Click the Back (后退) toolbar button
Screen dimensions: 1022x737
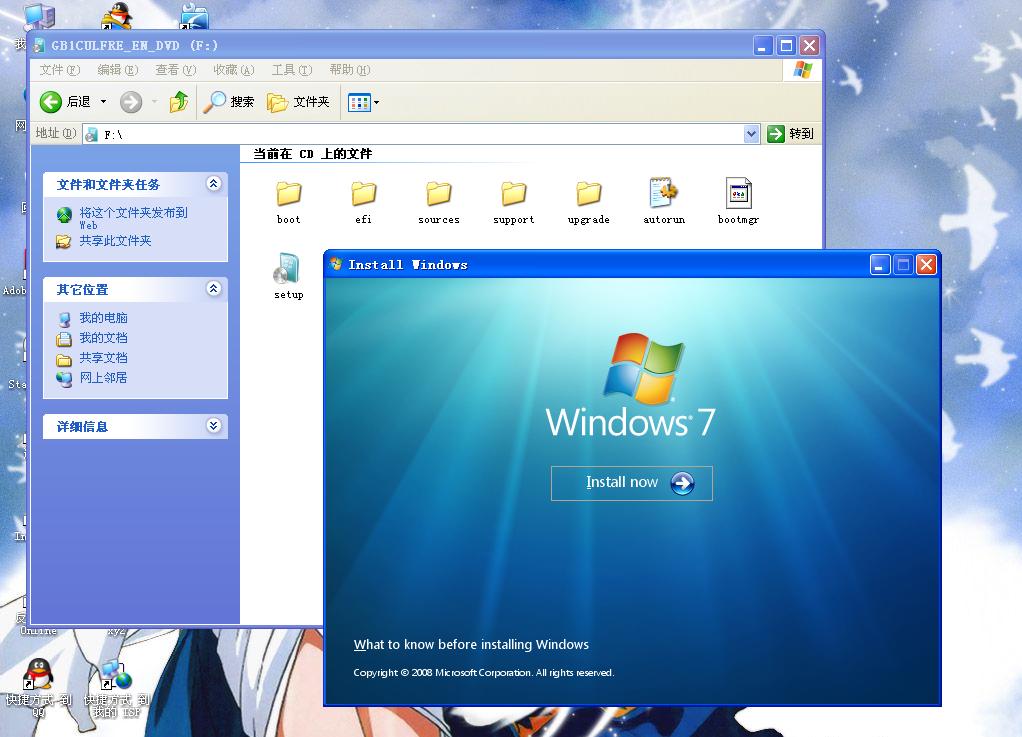point(65,102)
